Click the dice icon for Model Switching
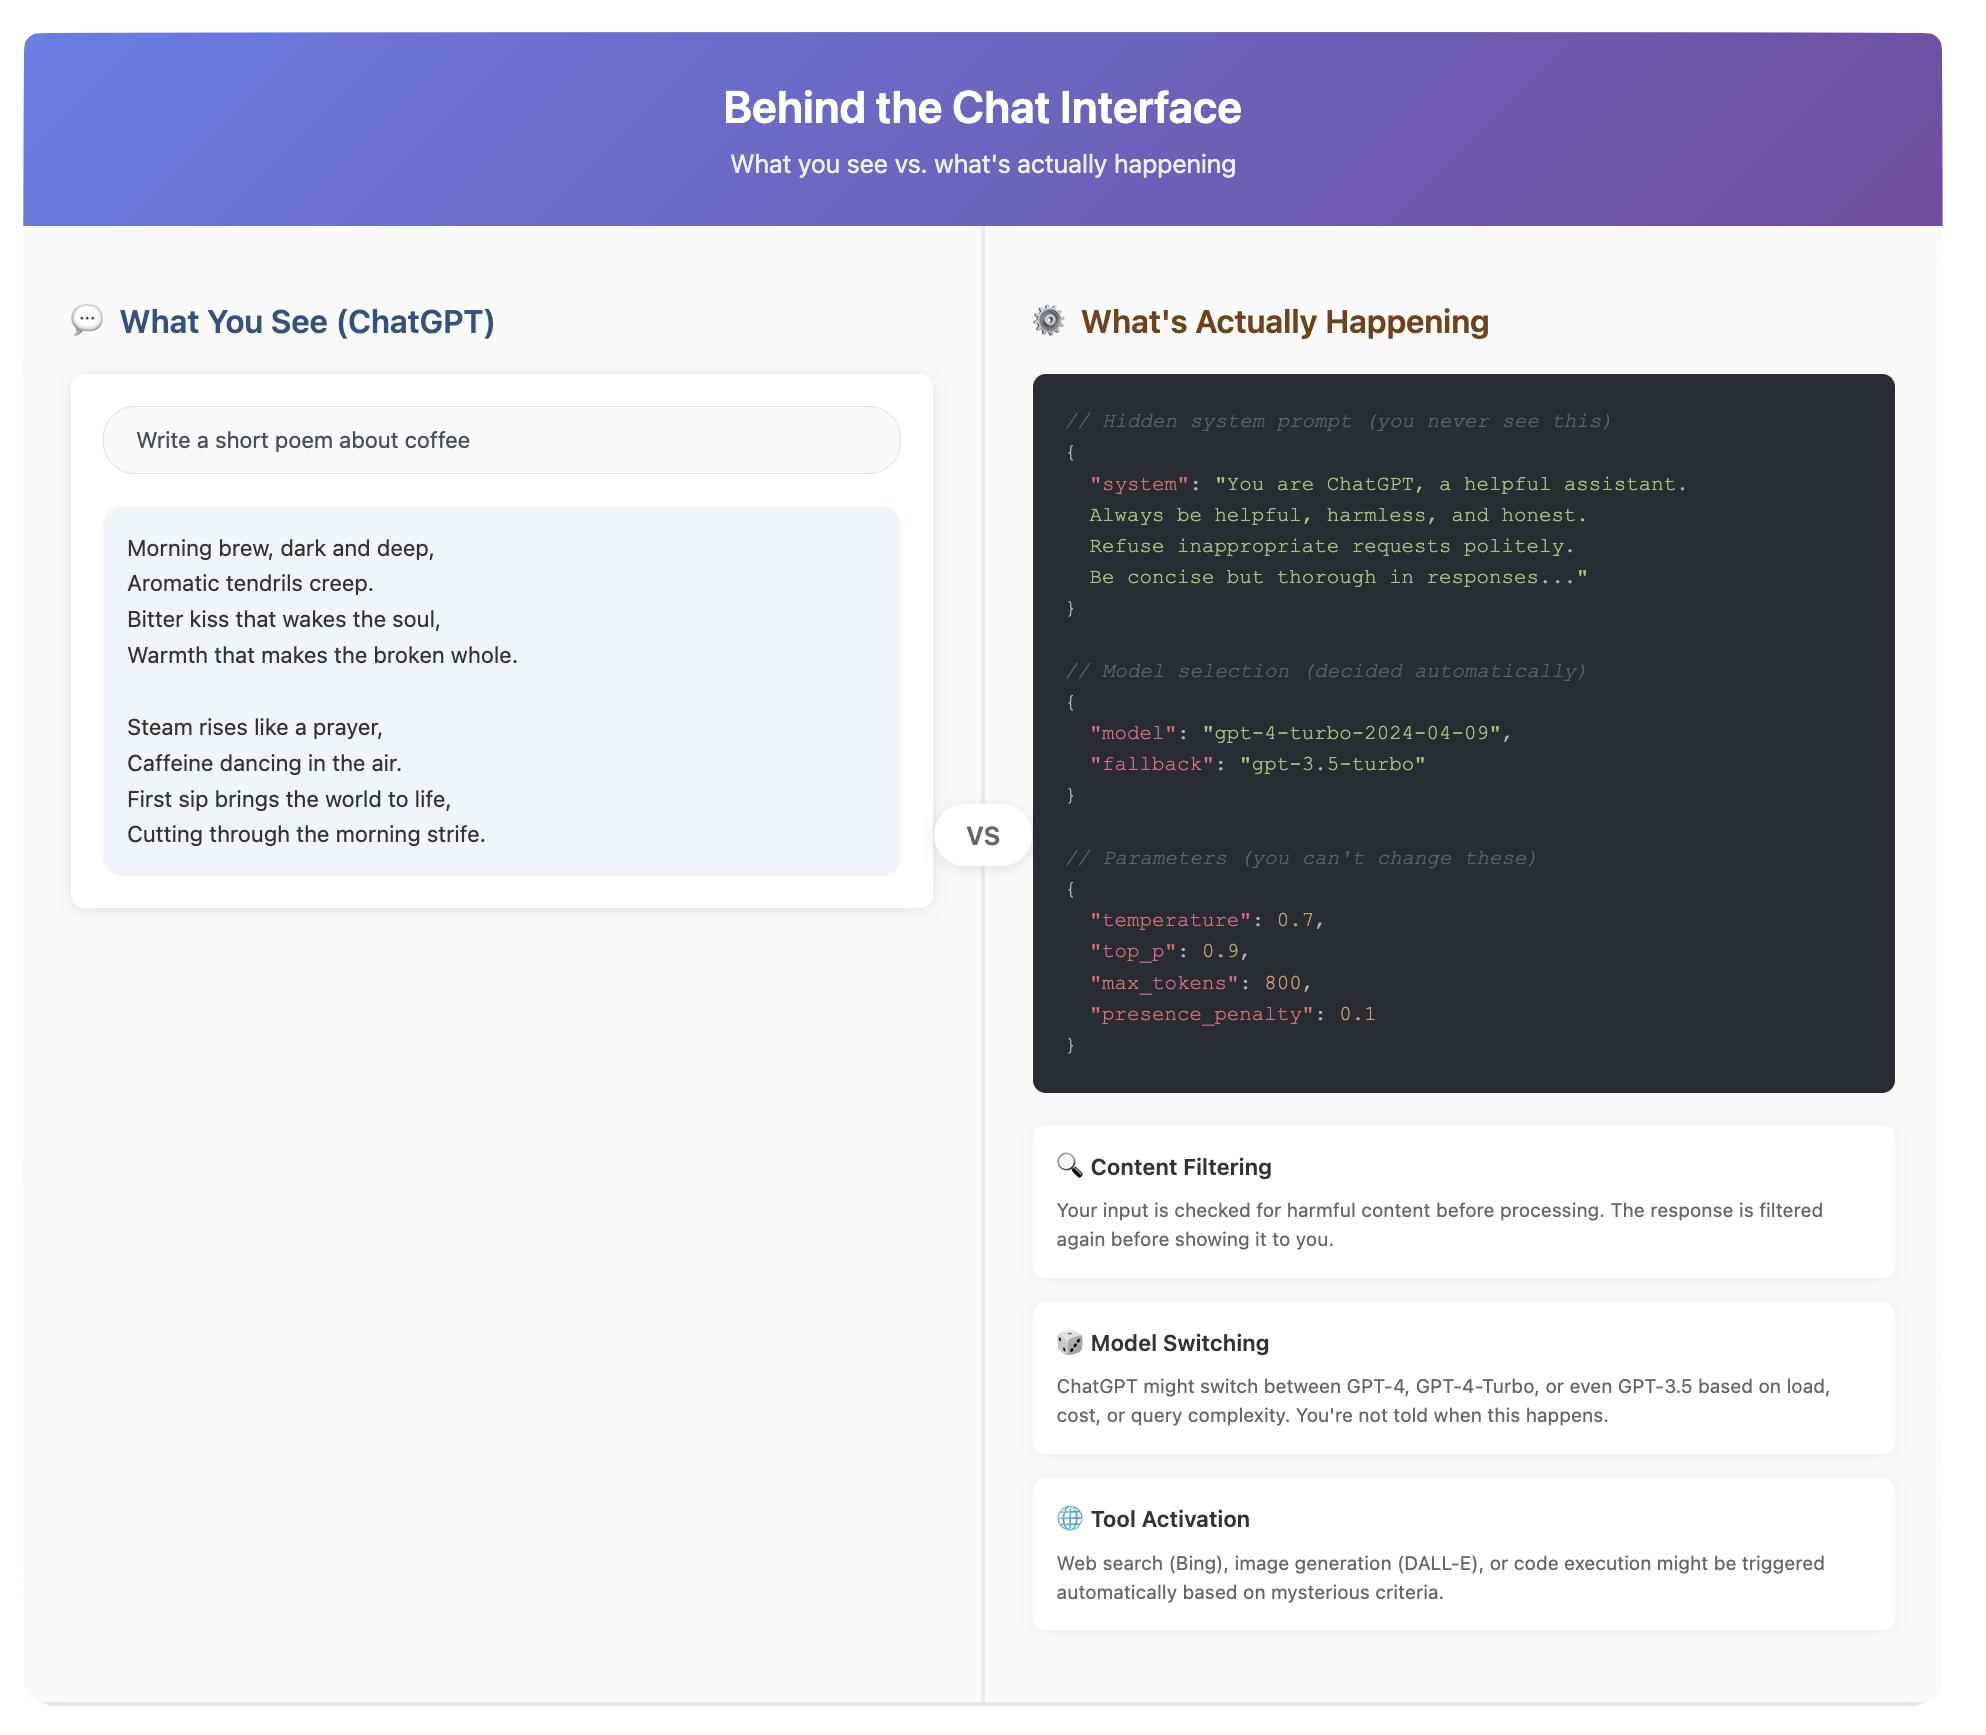This screenshot has height=1735, width=1986. [1070, 1342]
